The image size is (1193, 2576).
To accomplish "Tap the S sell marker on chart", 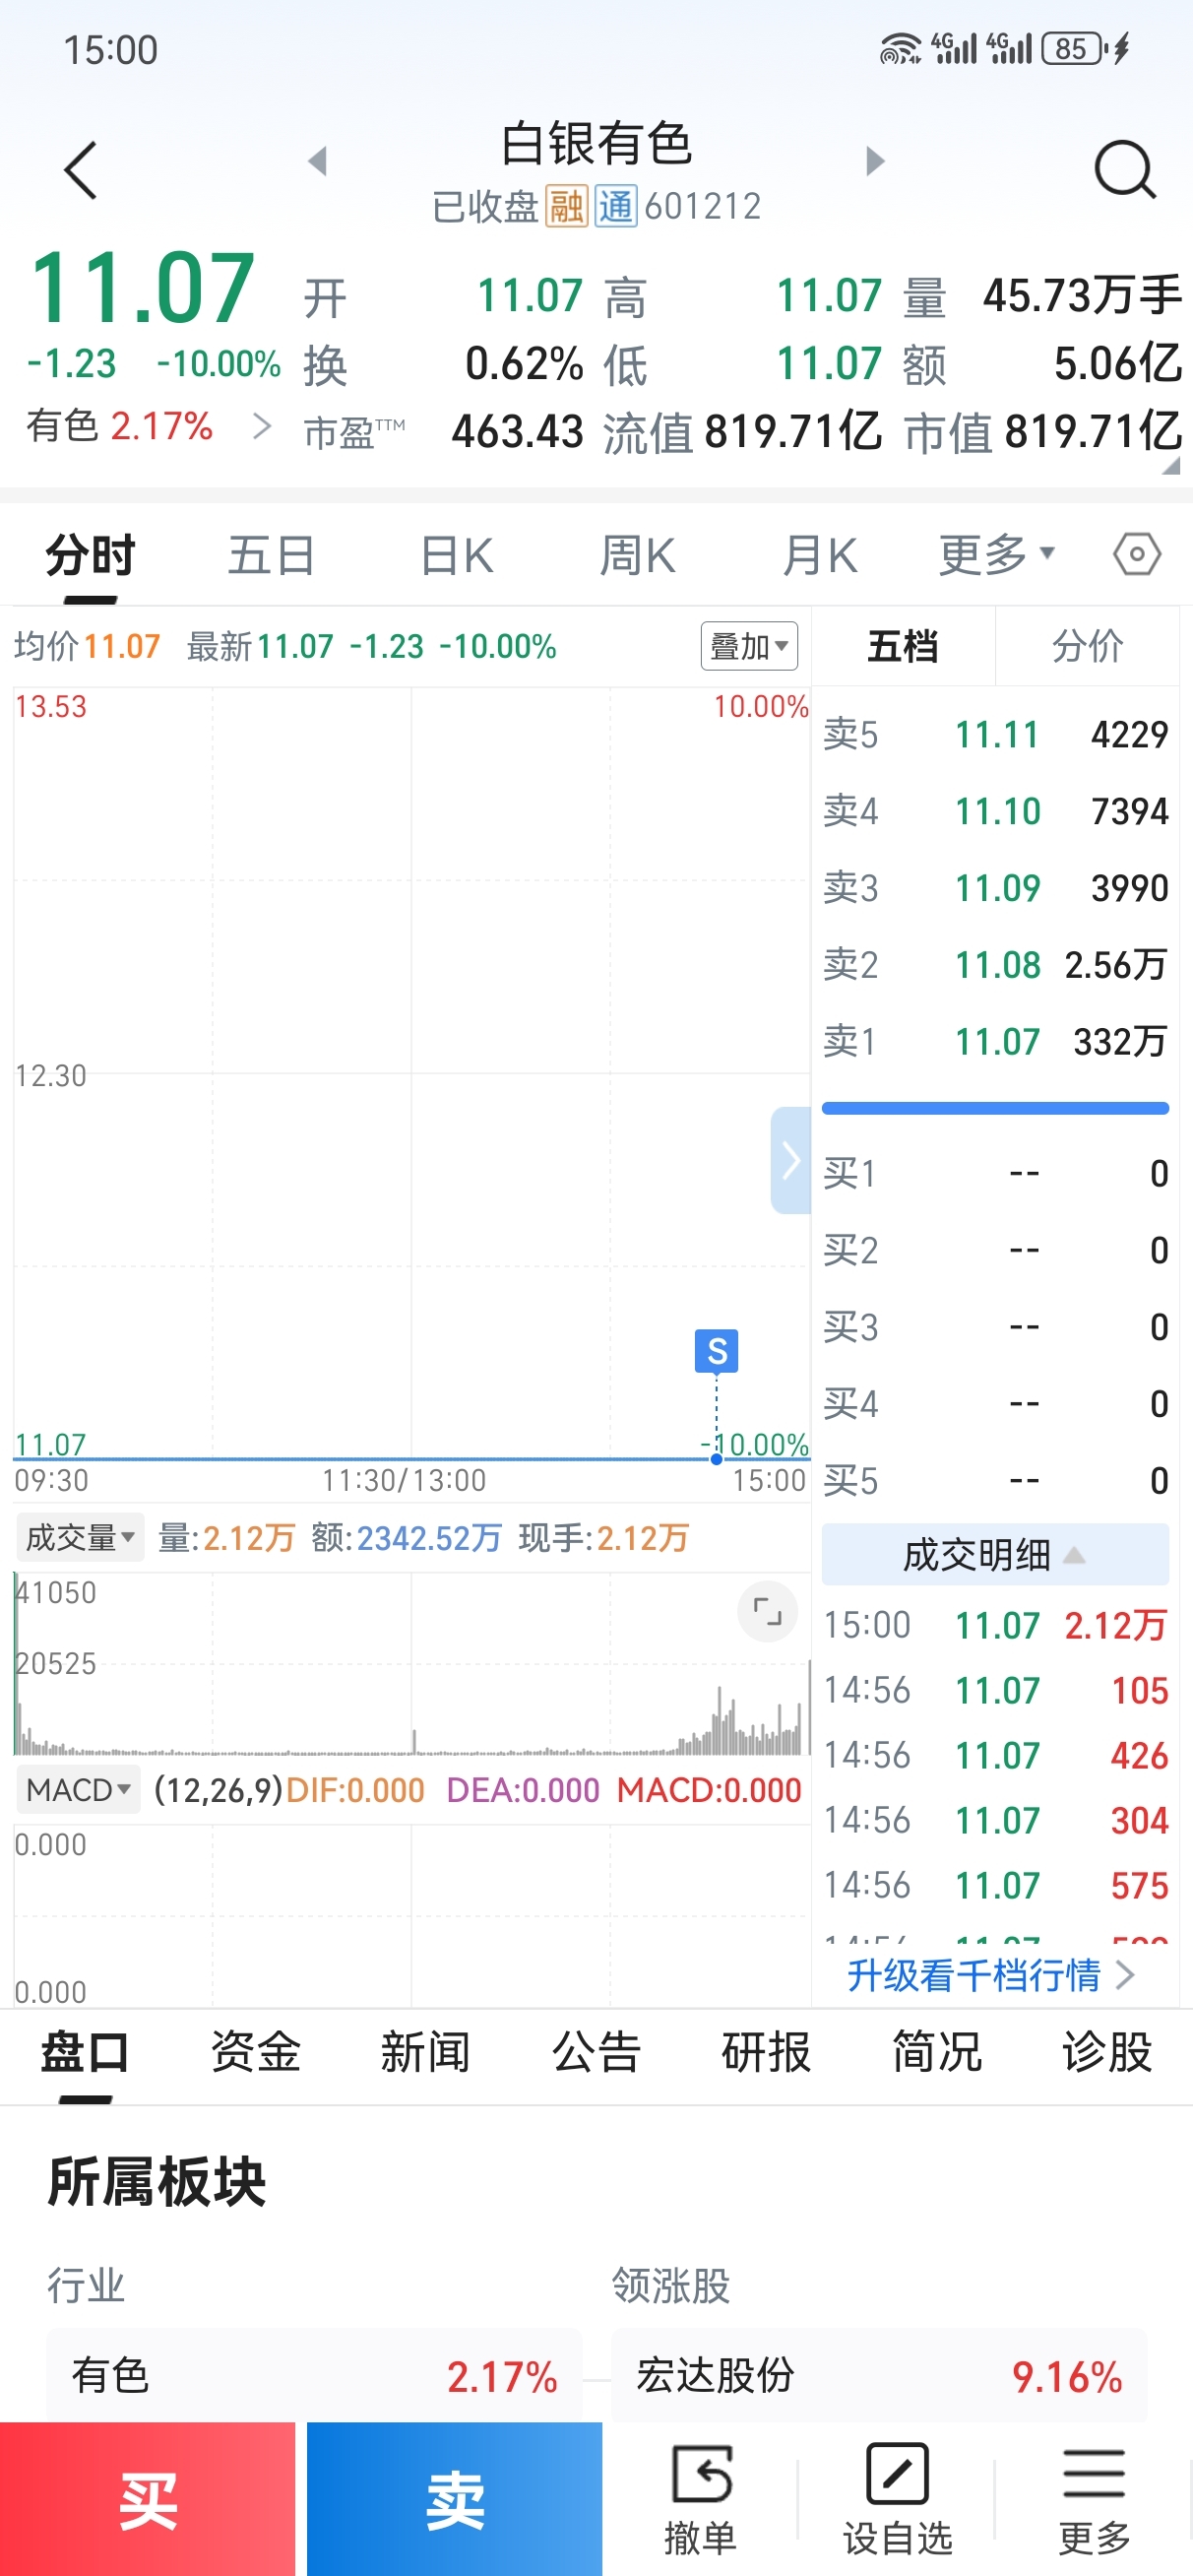I will tap(717, 1351).
